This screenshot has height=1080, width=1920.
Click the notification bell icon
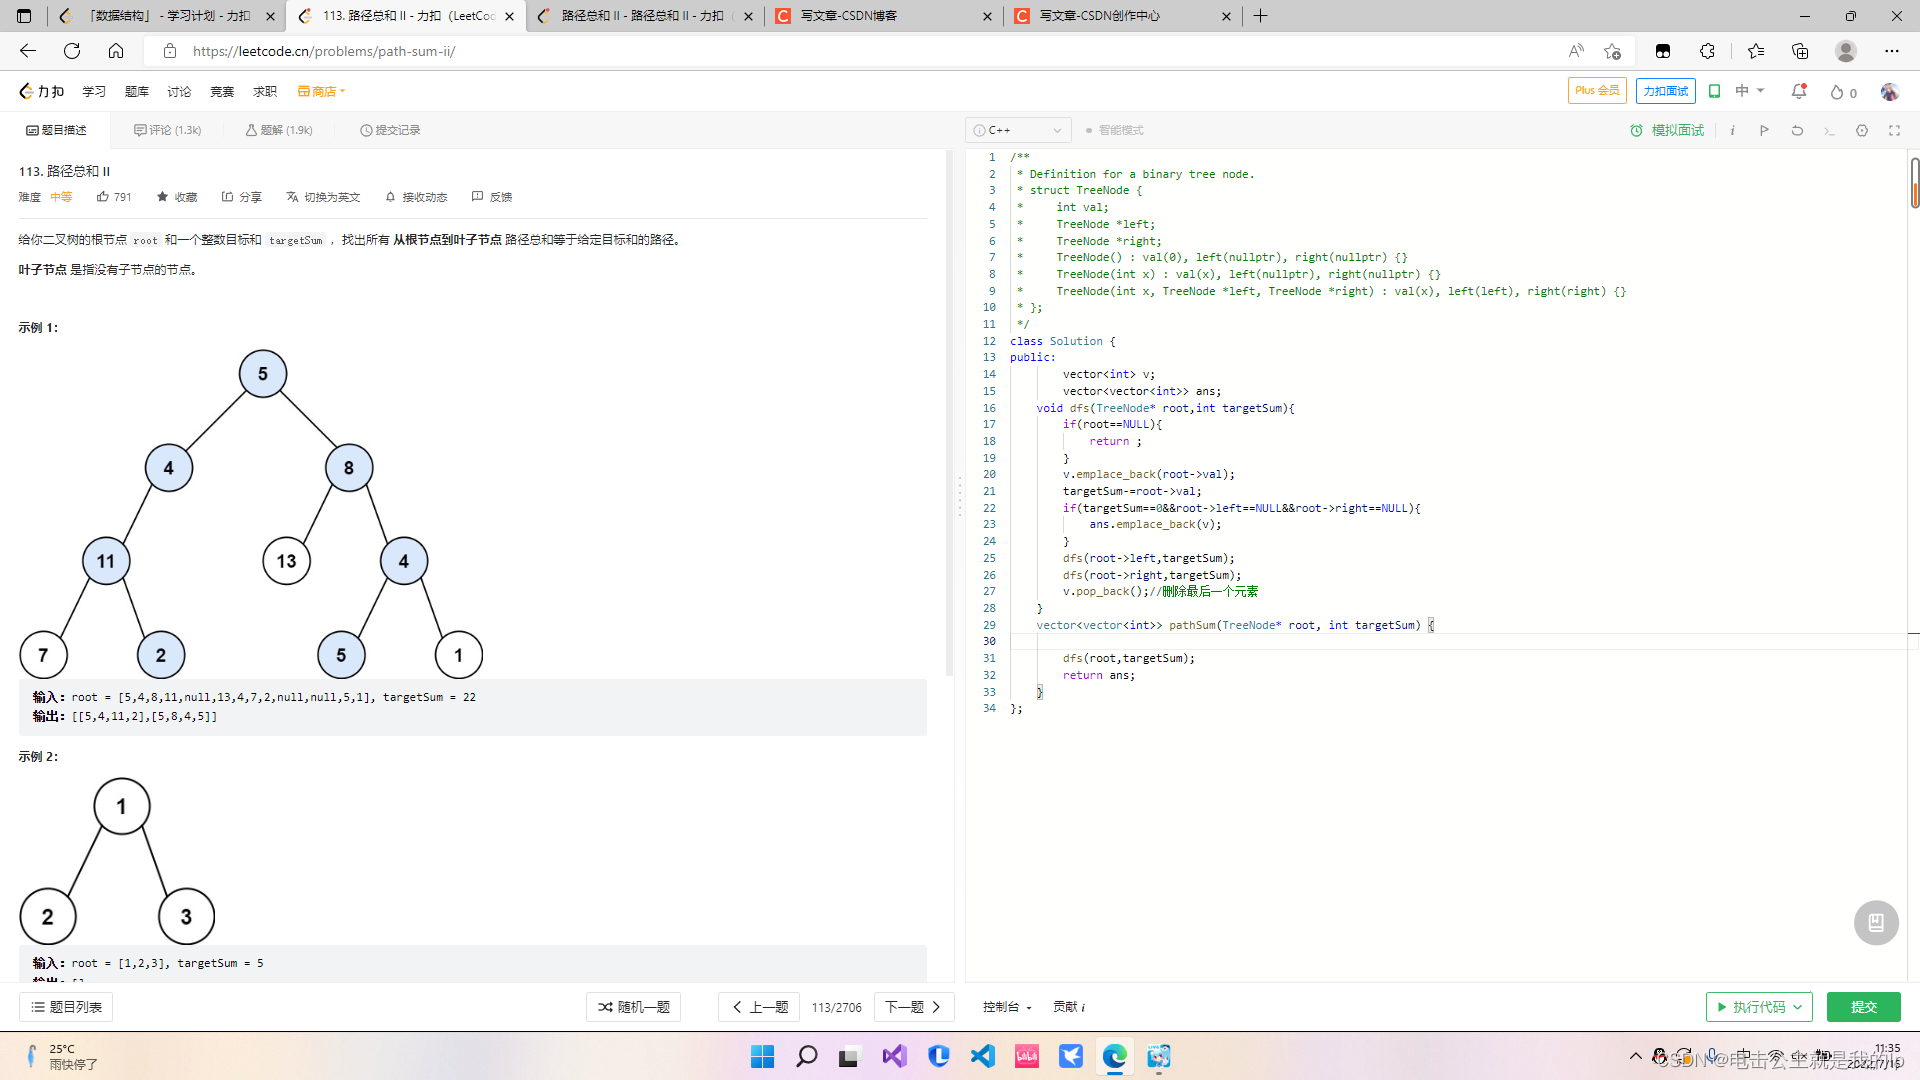1798,91
